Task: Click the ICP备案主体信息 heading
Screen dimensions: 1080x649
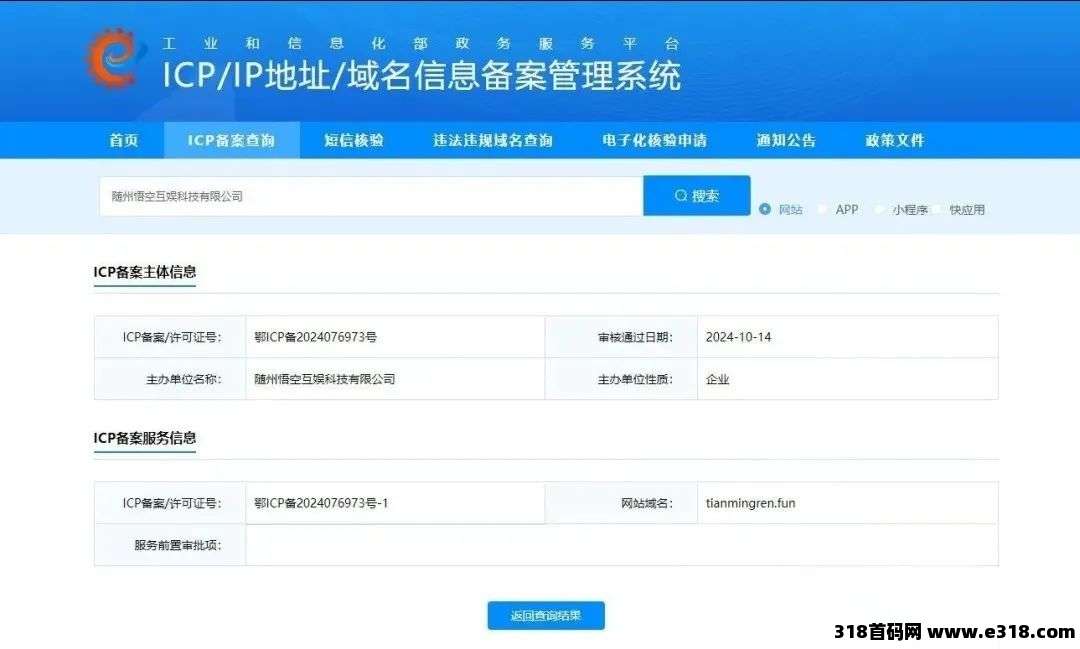Action: tap(145, 272)
